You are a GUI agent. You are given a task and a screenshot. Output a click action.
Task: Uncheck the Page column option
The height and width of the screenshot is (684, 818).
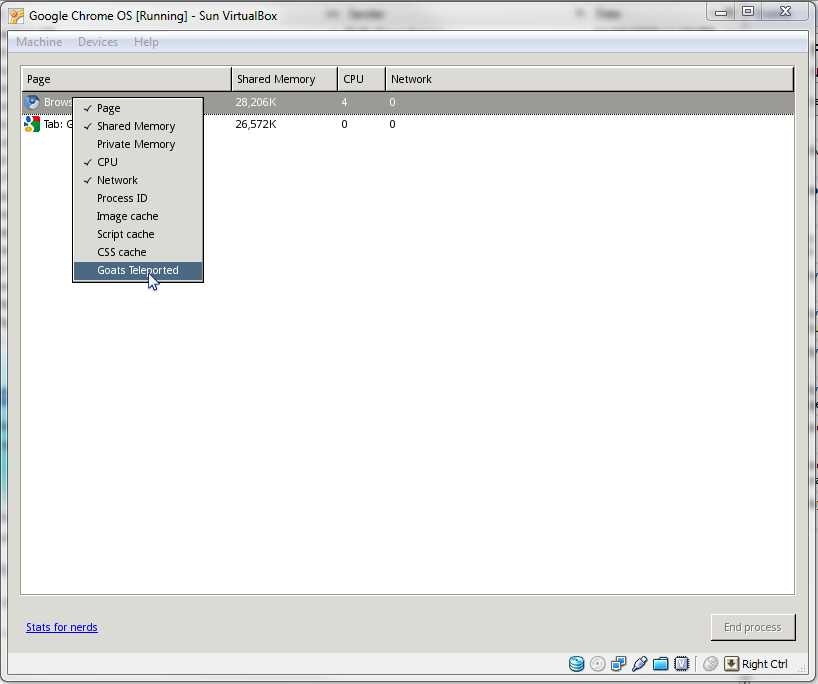138,108
